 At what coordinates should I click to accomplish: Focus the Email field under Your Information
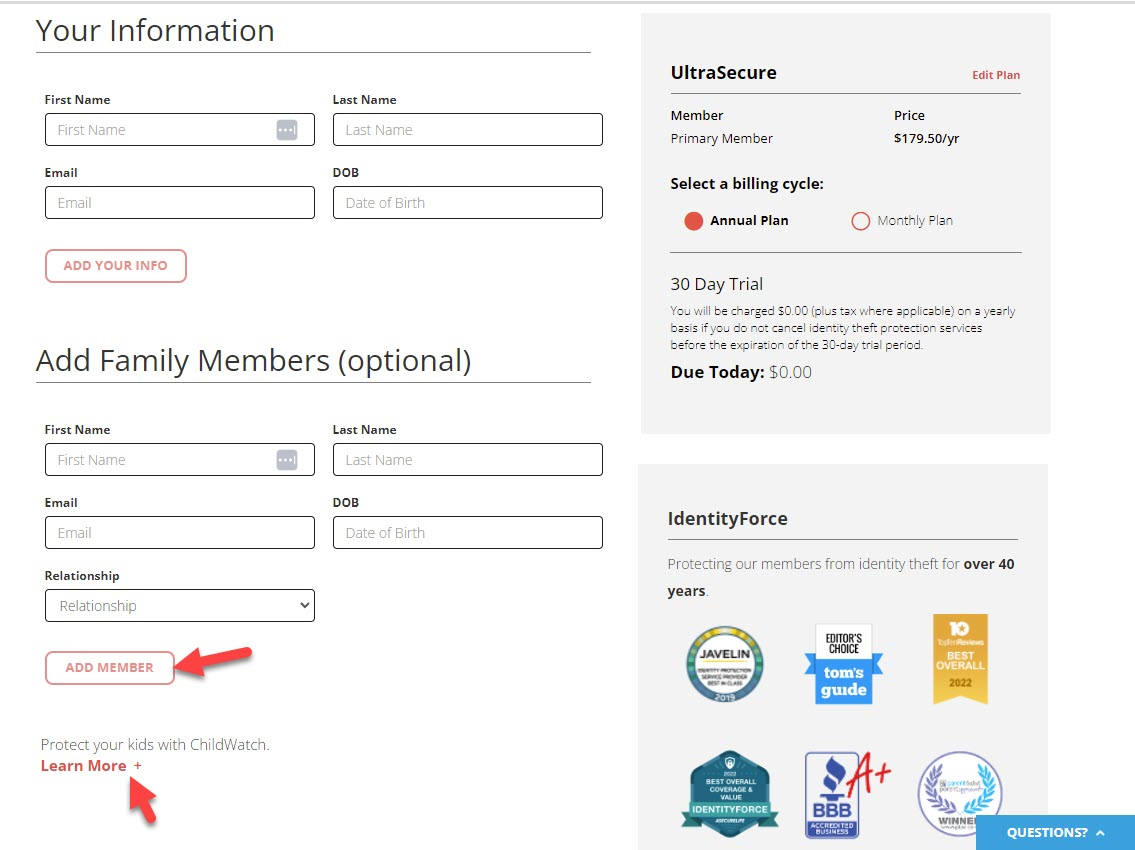[180, 203]
